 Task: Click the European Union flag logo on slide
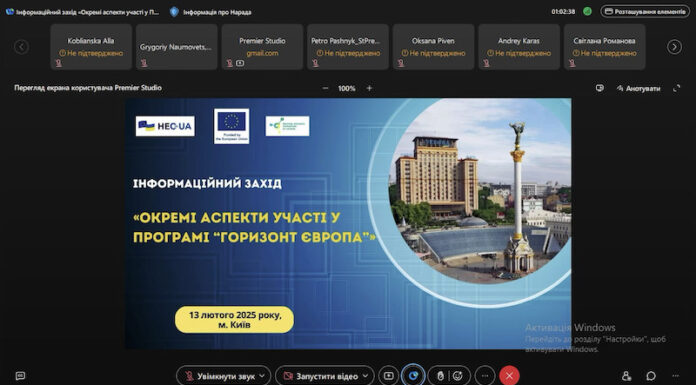pos(231,126)
